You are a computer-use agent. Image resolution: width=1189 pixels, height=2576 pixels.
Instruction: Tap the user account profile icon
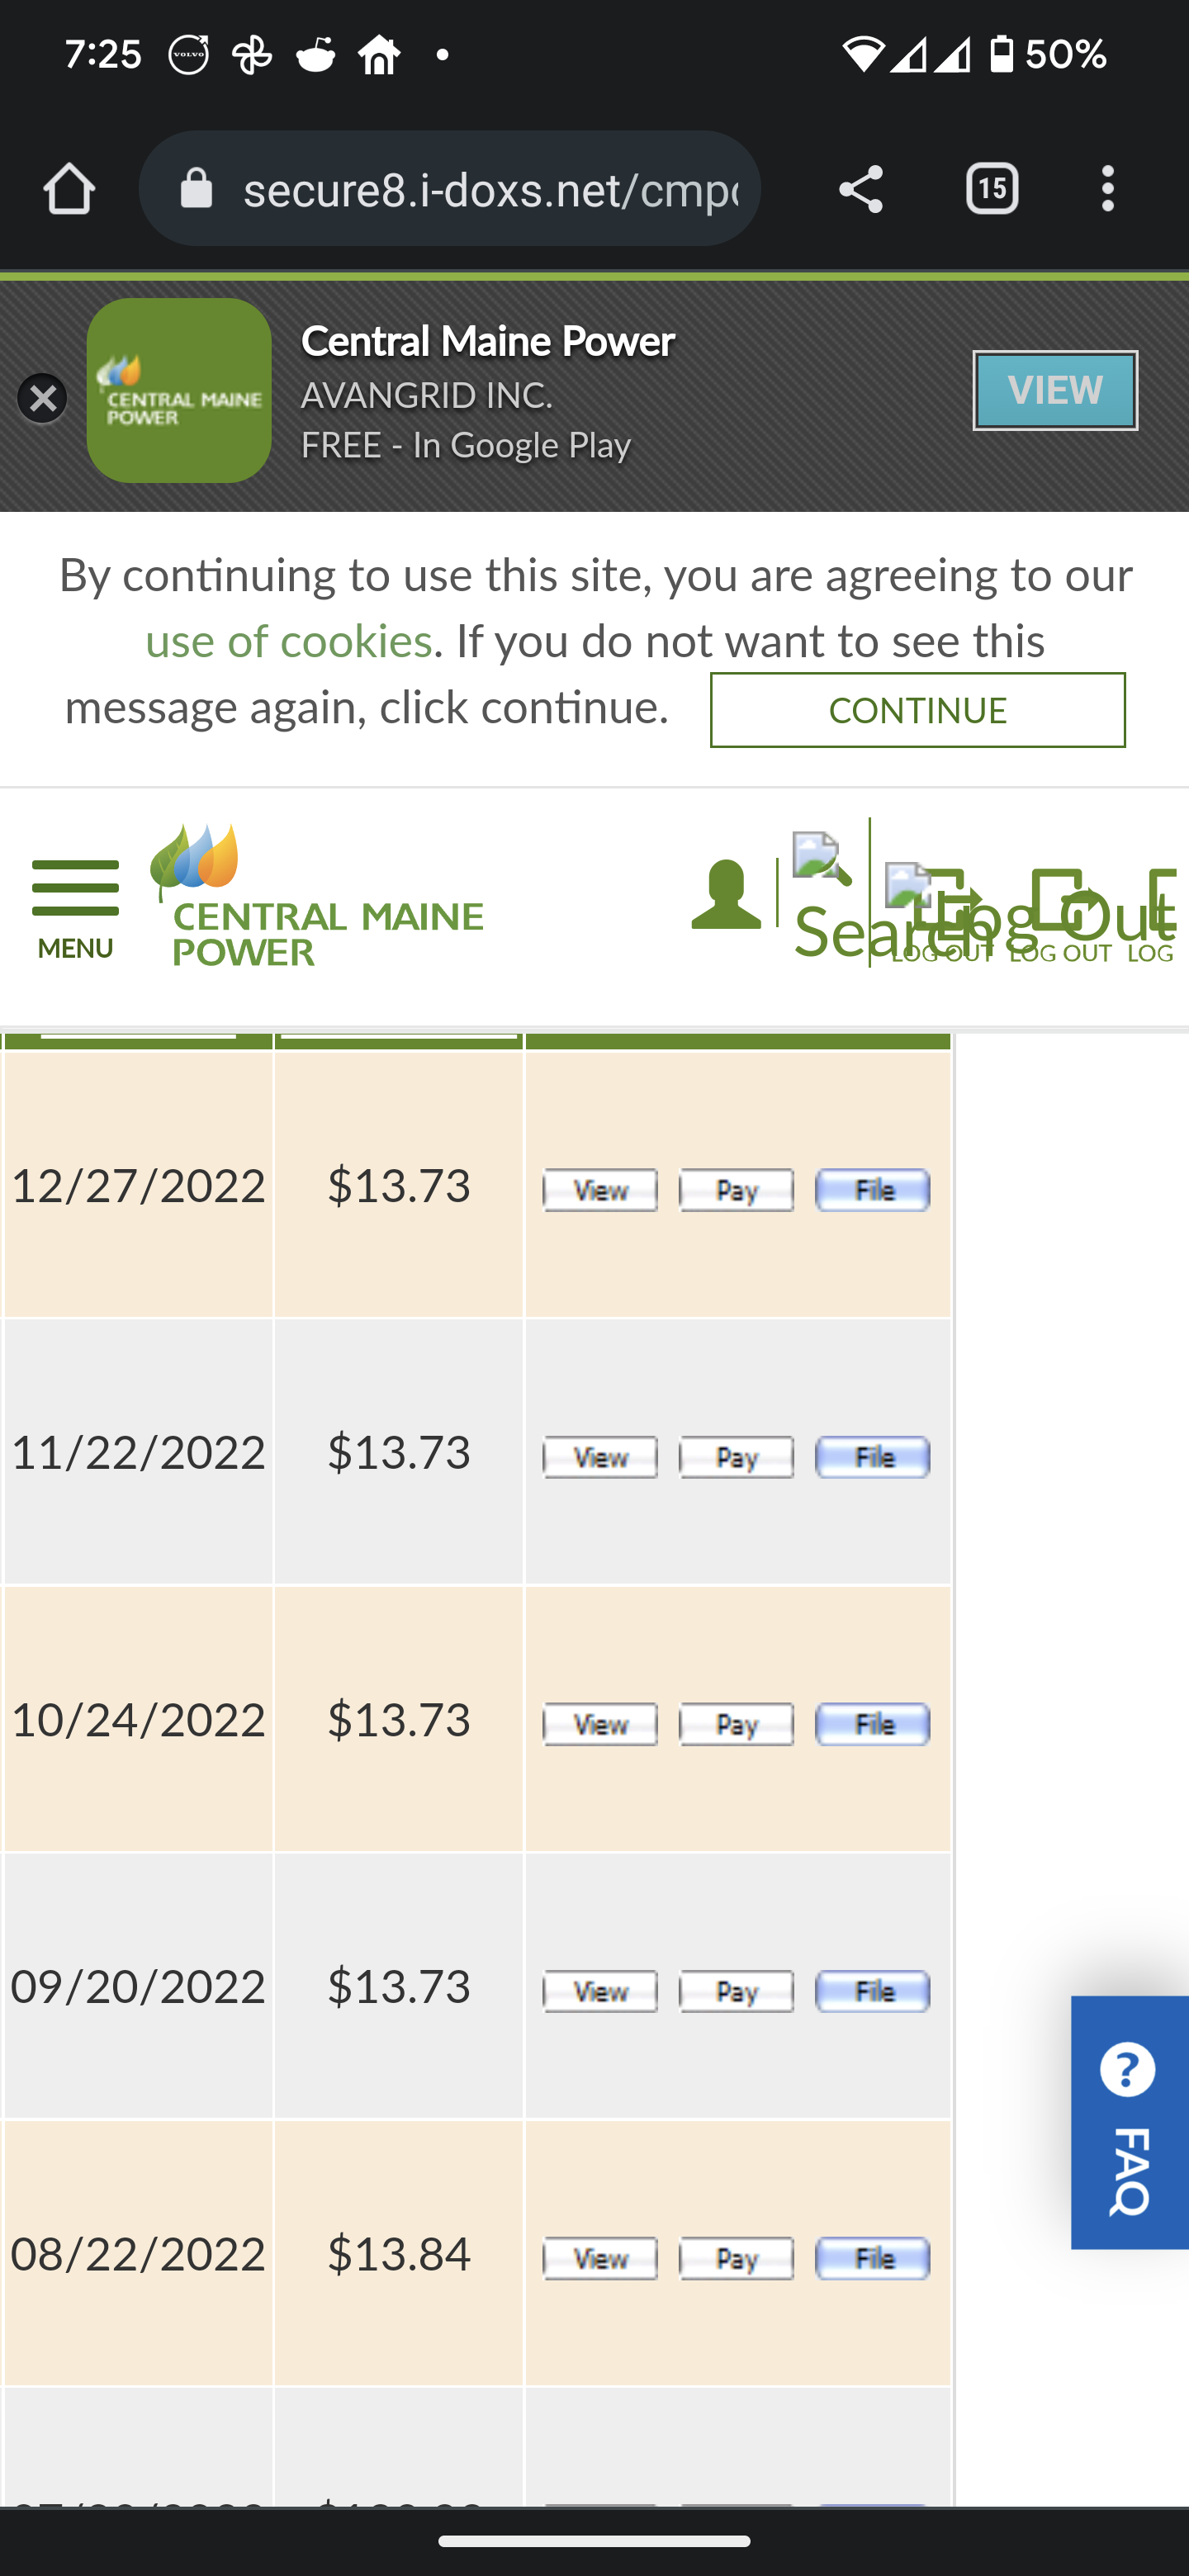[x=726, y=893]
